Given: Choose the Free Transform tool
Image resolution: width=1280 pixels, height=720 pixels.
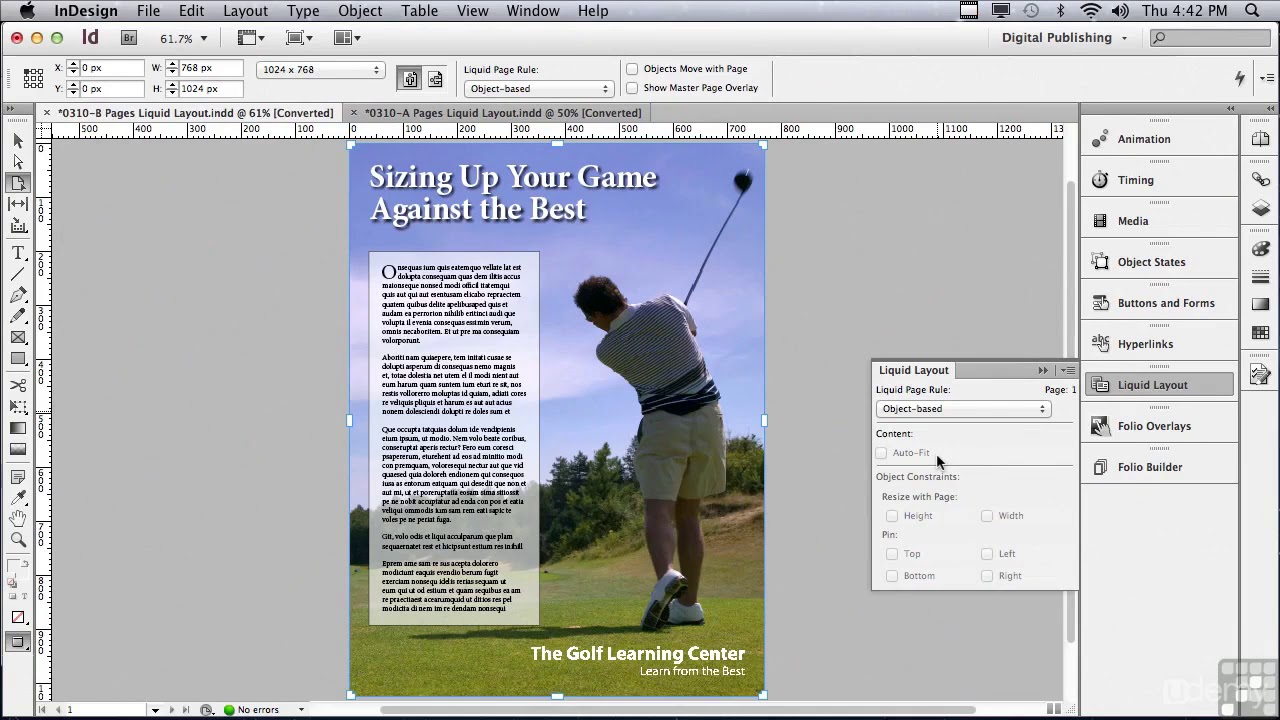Looking at the screenshot, I should pos(18,407).
